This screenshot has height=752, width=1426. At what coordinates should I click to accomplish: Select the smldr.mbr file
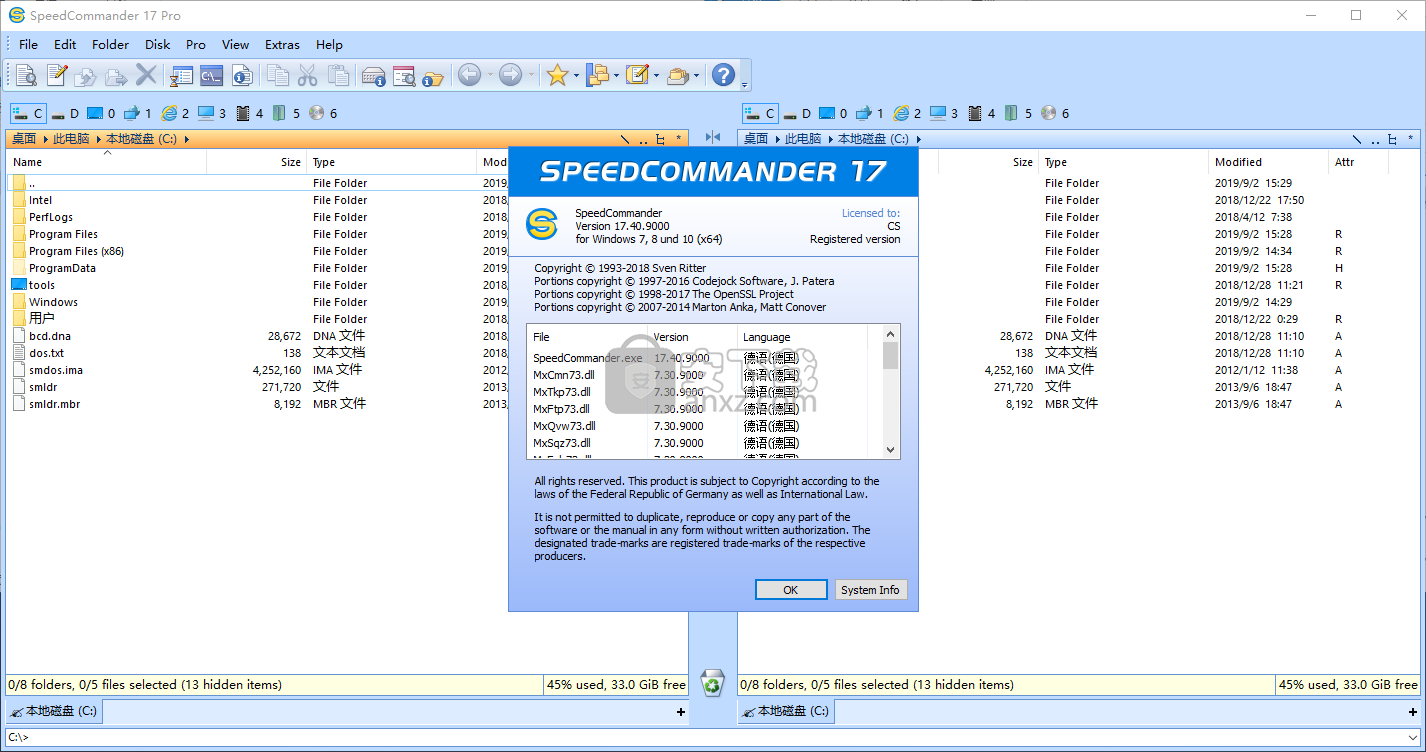pos(55,404)
